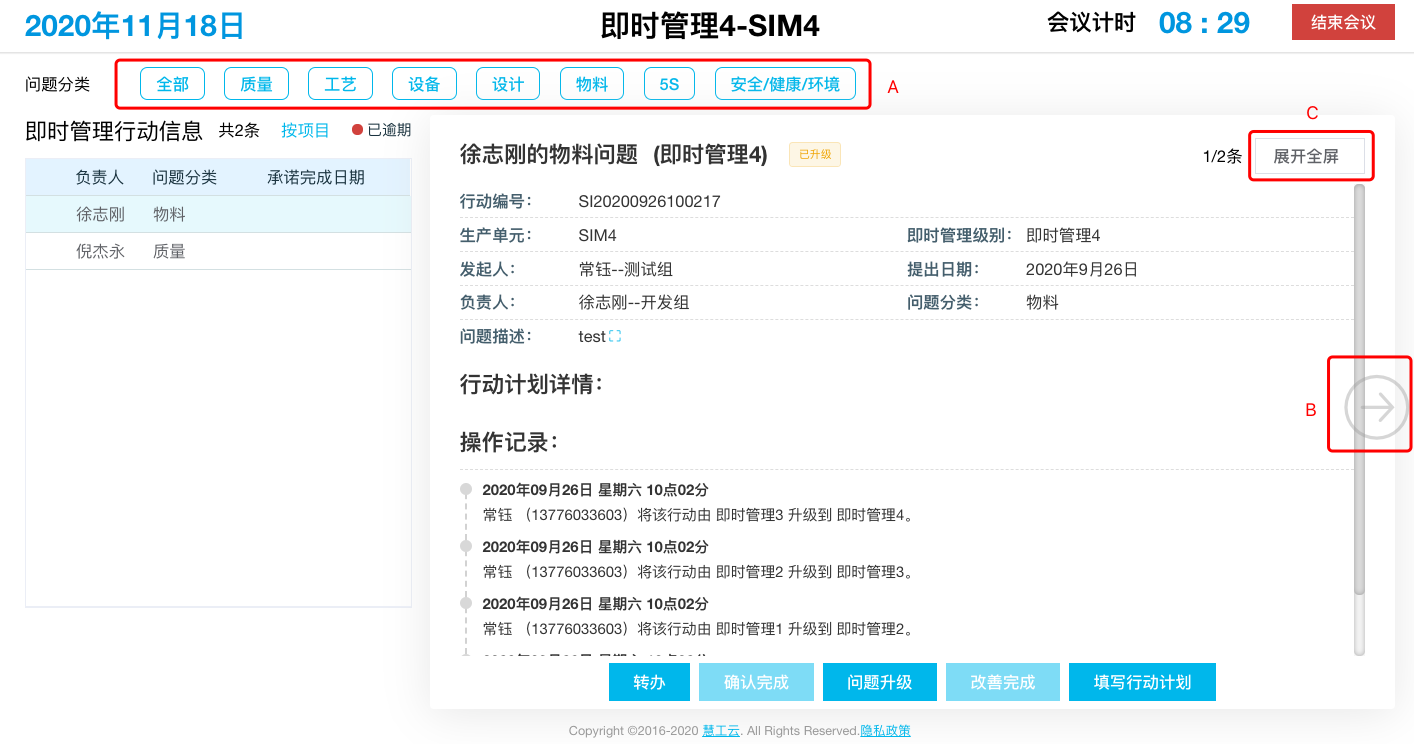Viewport: 1414px width, 744px height.
Task: Select the 全部 category filter
Action: 172,84
